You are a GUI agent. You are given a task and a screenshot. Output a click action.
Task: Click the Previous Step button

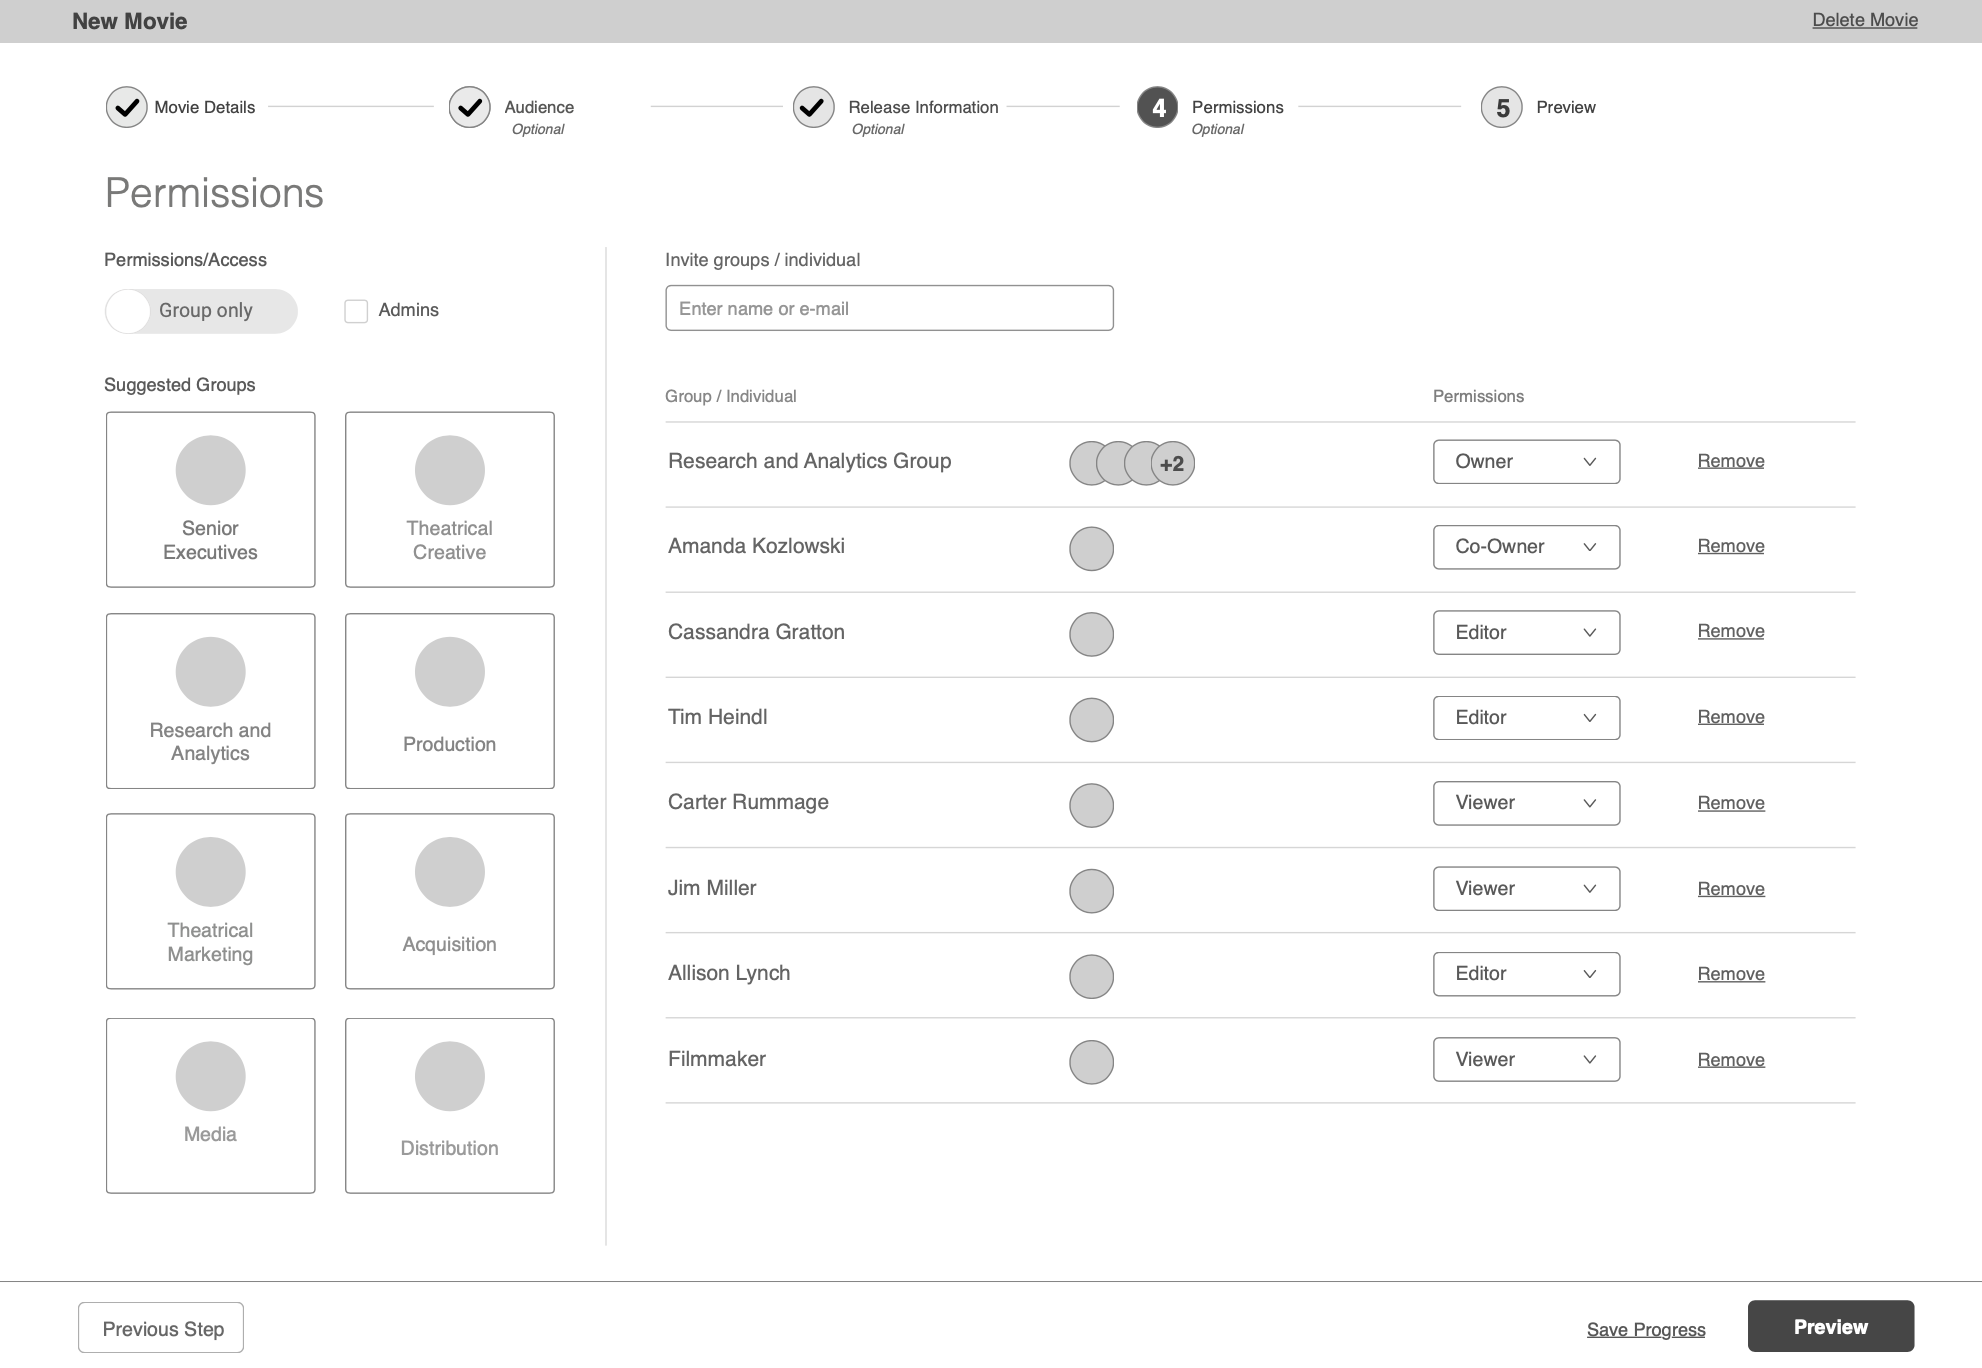(x=161, y=1328)
